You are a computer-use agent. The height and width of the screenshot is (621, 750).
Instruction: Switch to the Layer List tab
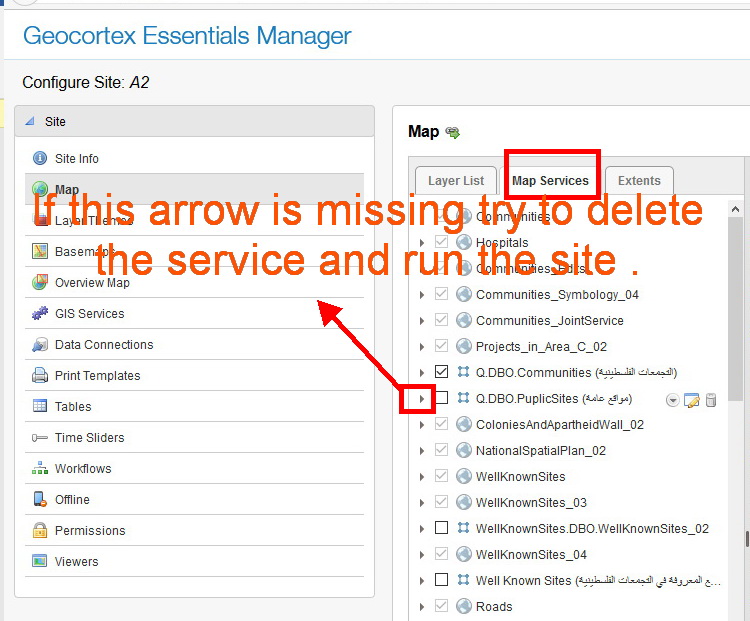456,180
